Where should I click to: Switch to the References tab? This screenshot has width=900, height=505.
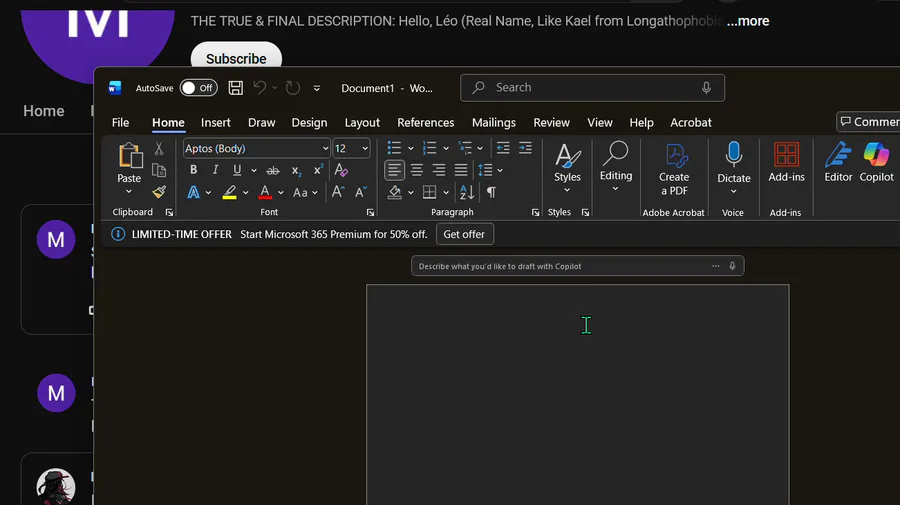[426, 123]
